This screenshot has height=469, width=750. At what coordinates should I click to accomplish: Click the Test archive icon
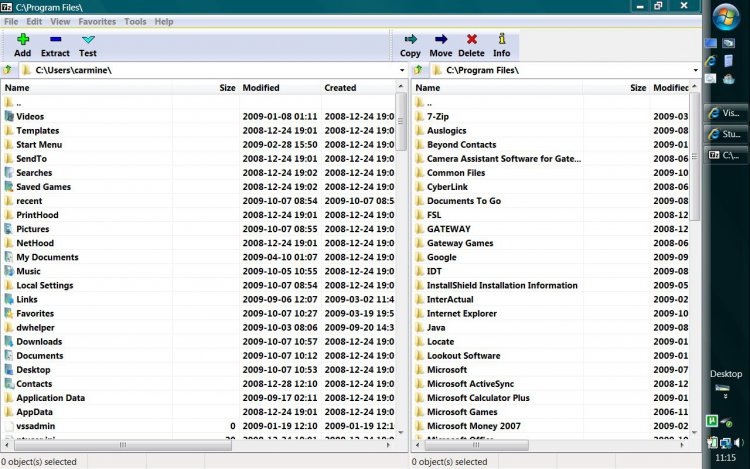(88, 39)
